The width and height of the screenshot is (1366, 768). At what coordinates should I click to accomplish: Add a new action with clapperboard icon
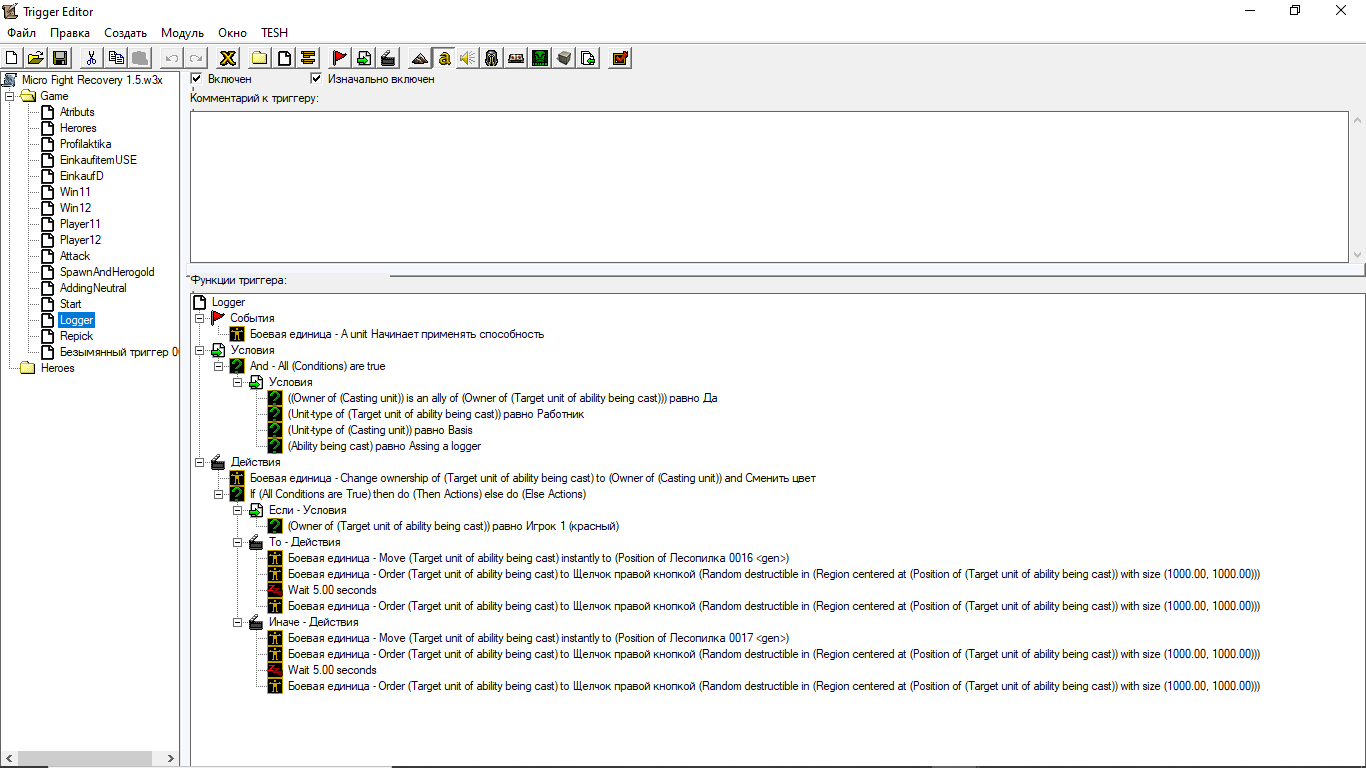(x=388, y=58)
